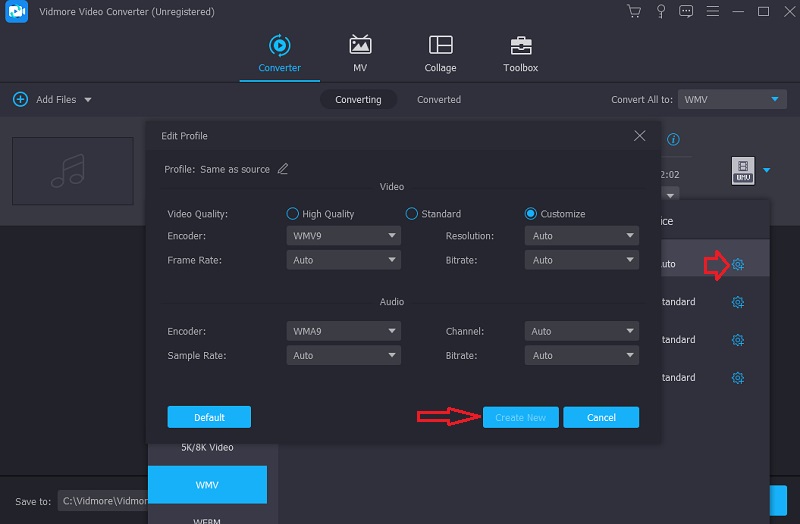Open the Convert All to WMV dropdown

pos(732,100)
